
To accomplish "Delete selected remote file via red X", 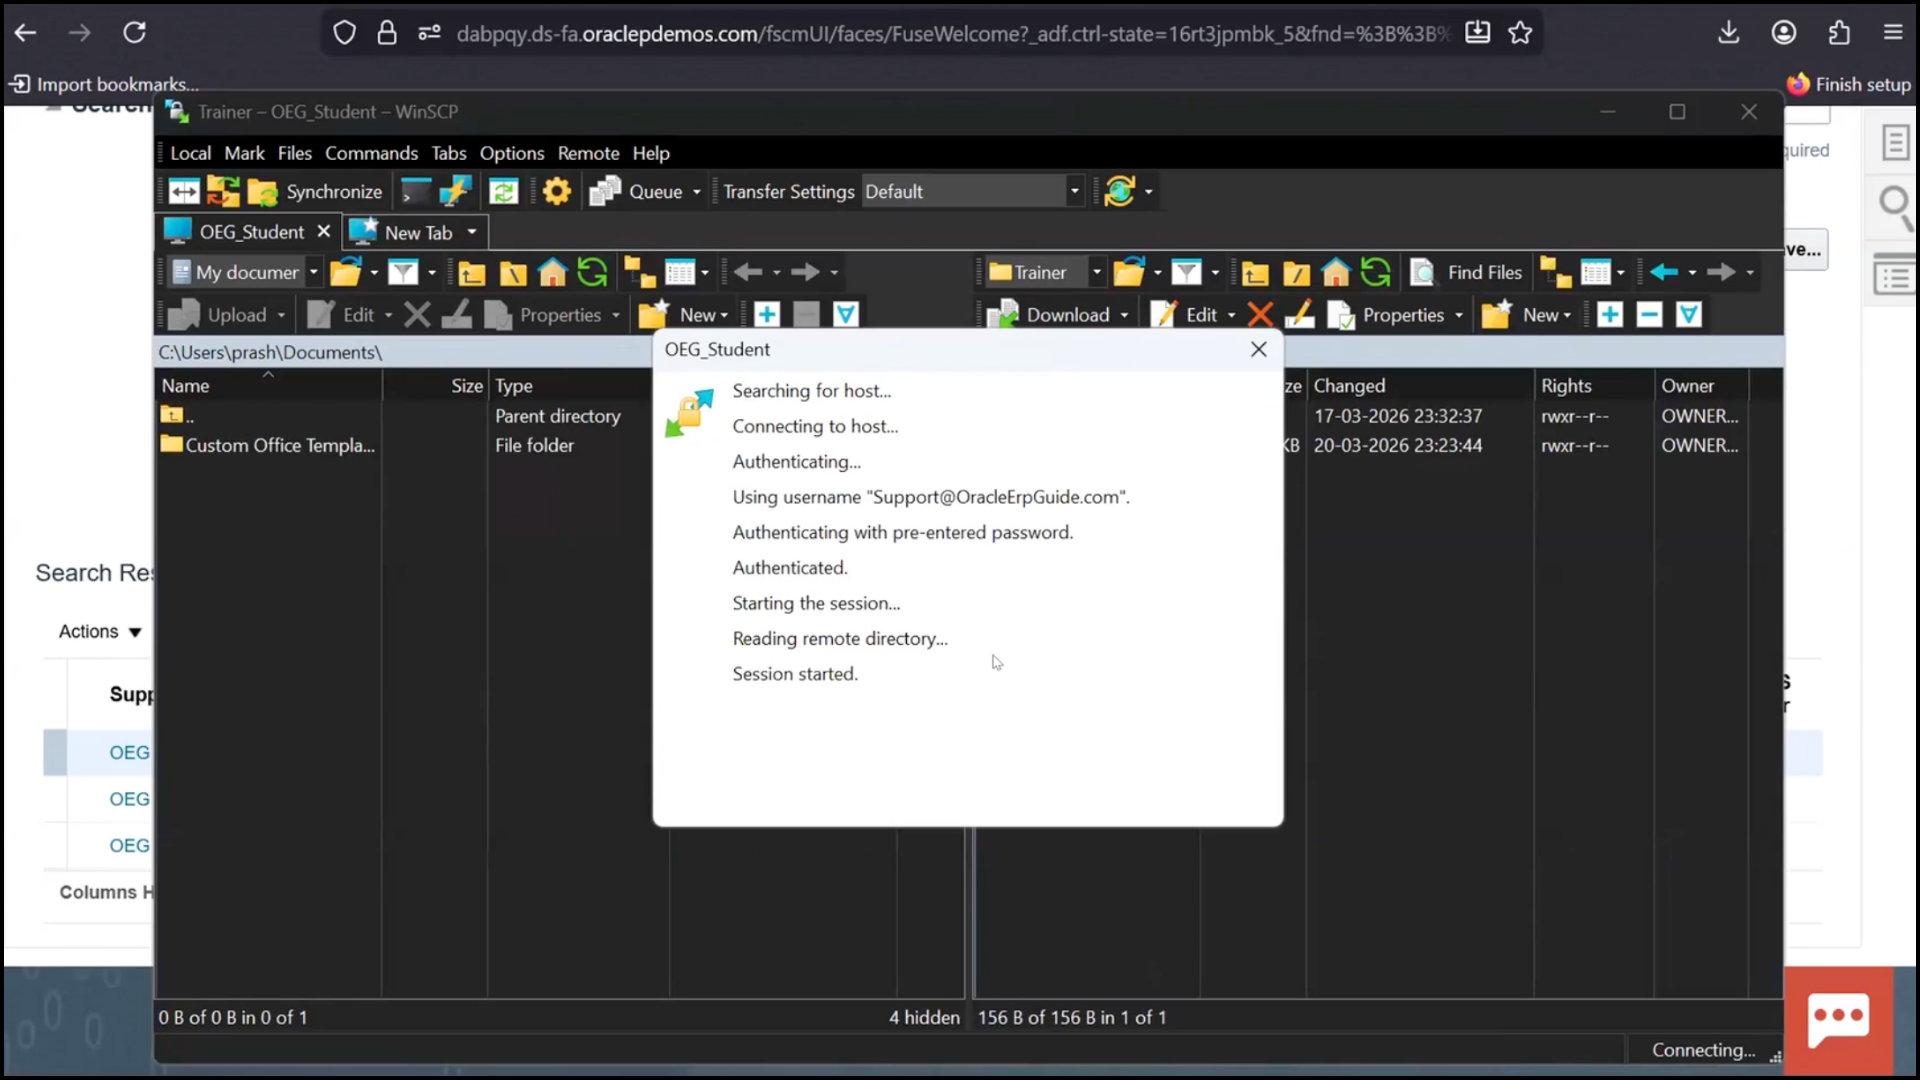I will pyautogui.click(x=1260, y=314).
